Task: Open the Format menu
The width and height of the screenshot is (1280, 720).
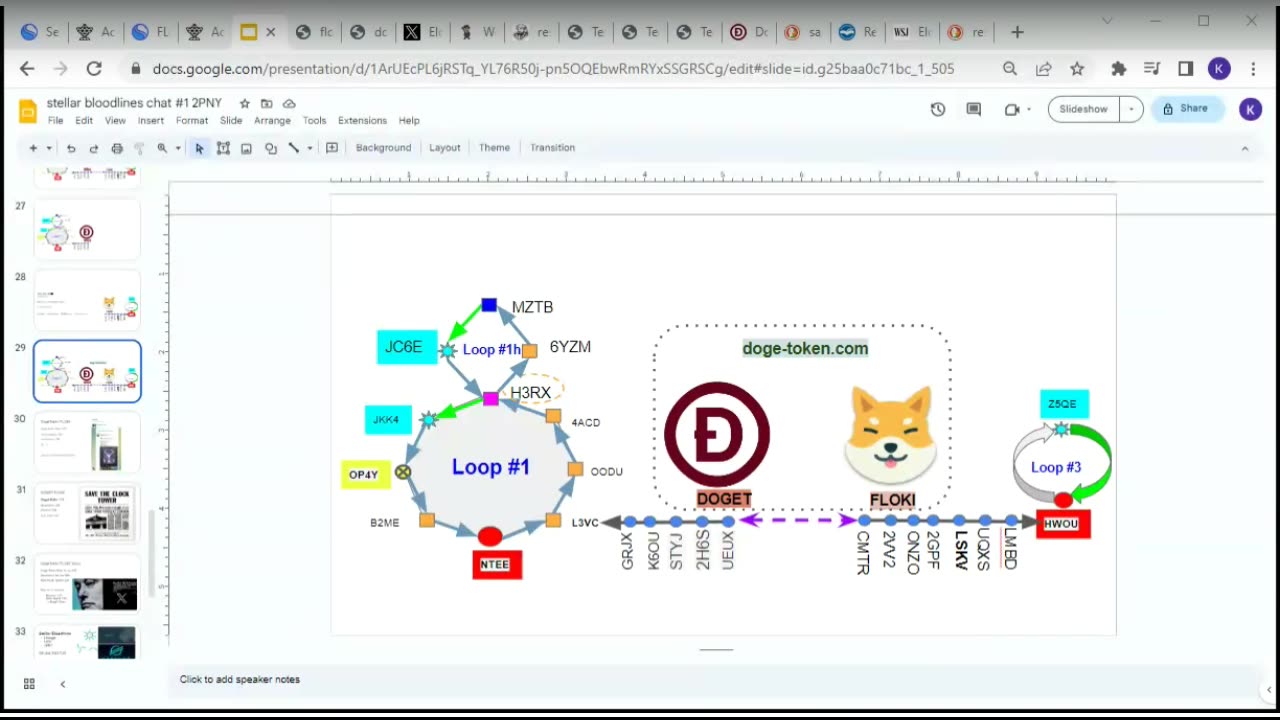Action: click(x=192, y=120)
